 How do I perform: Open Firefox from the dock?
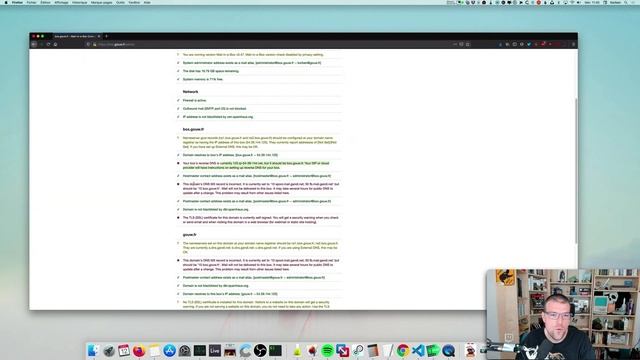[139, 350]
